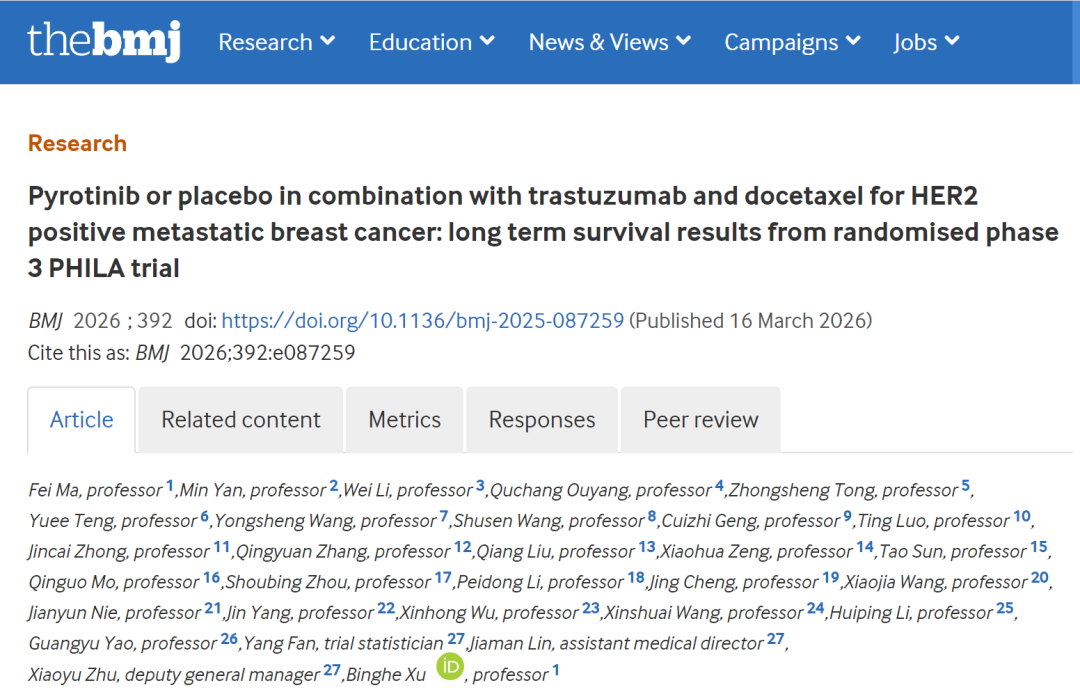Expand the Education dropdown menu

(431, 42)
